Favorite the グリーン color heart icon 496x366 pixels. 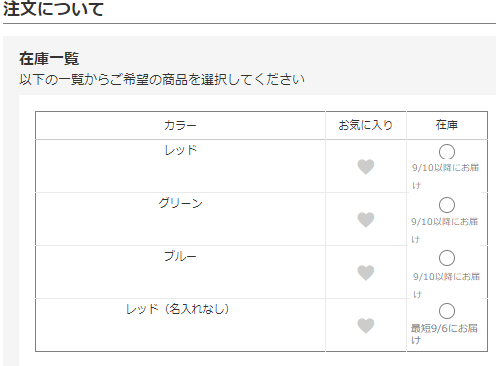click(366, 220)
